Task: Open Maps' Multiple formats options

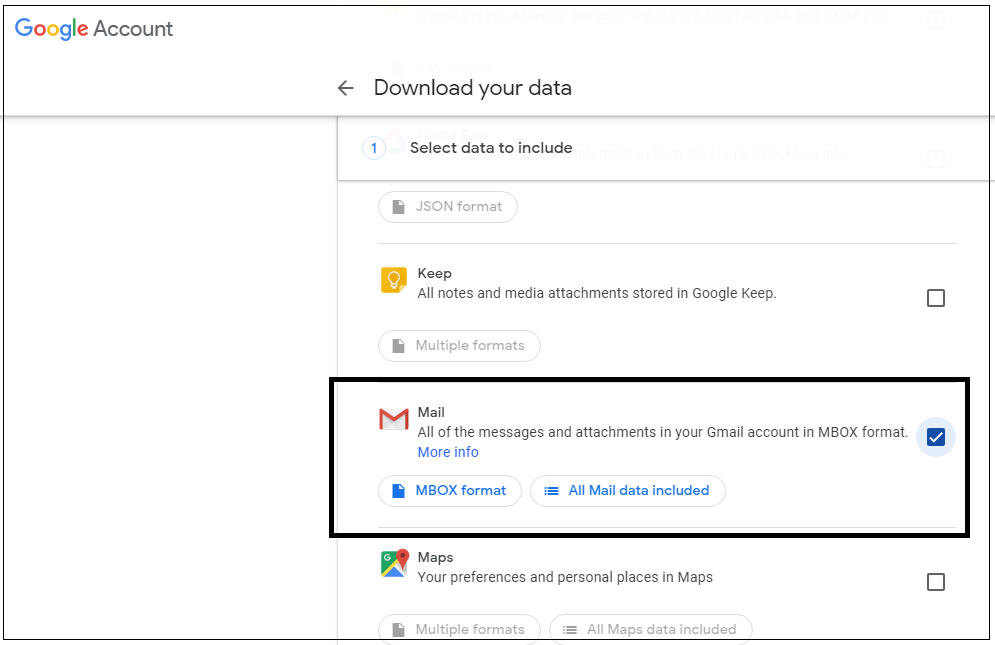Action: tap(459, 629)
